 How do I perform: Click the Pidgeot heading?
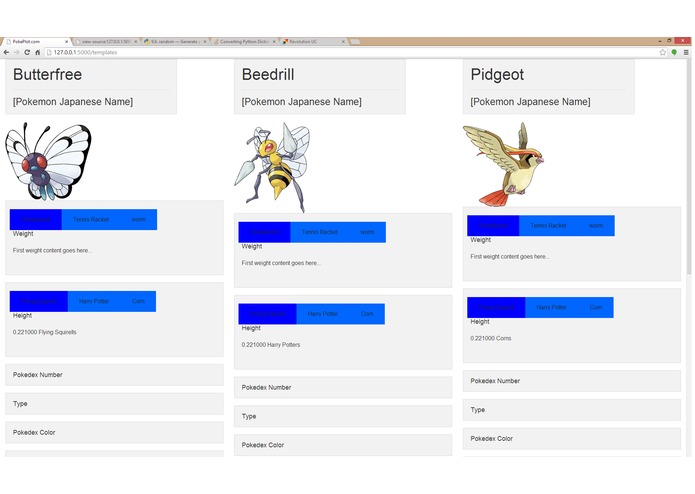click(x=497, y=74)
